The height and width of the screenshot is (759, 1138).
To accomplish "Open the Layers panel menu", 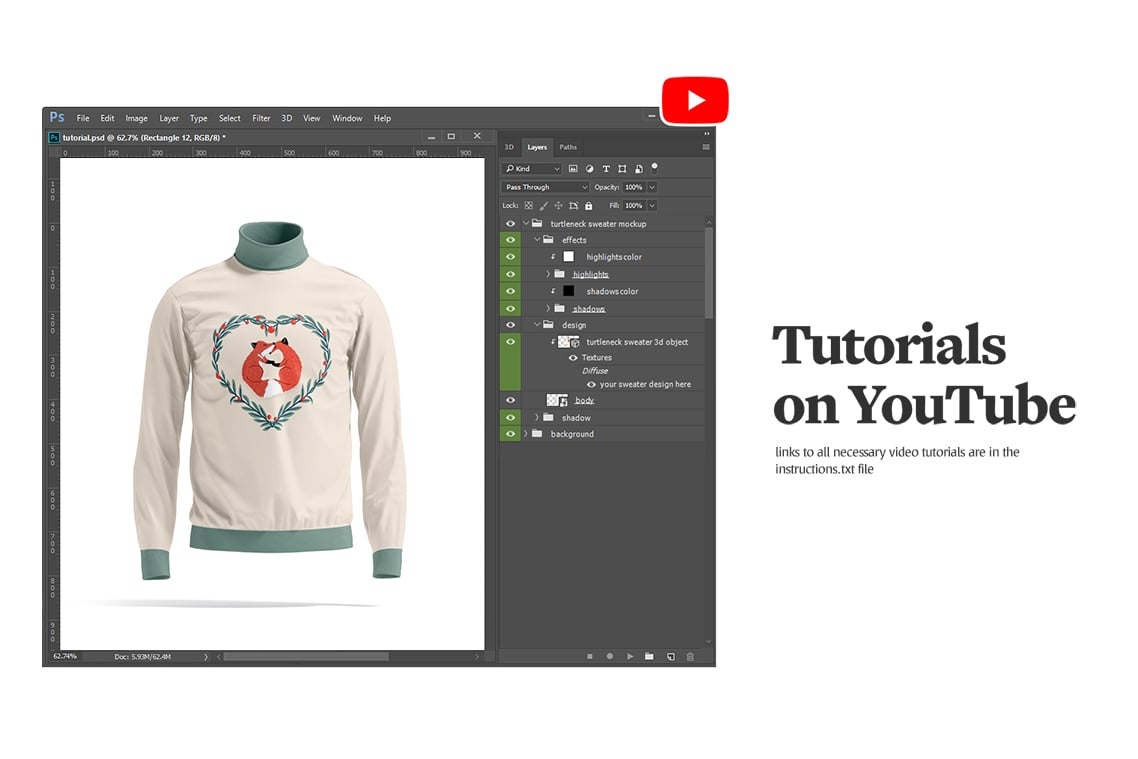I will (707, 147).
